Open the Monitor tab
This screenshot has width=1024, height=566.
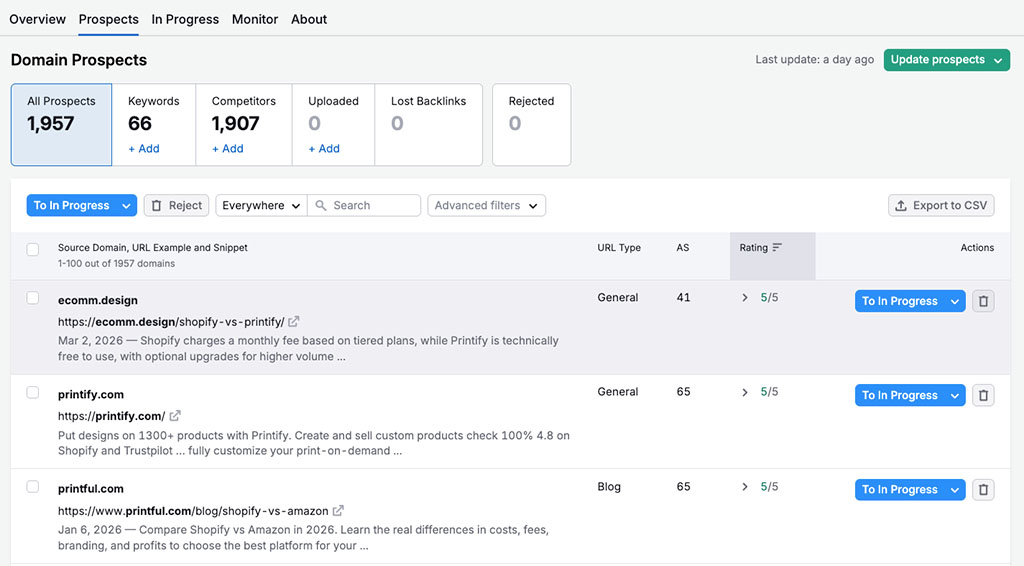[x=255, y=20]
